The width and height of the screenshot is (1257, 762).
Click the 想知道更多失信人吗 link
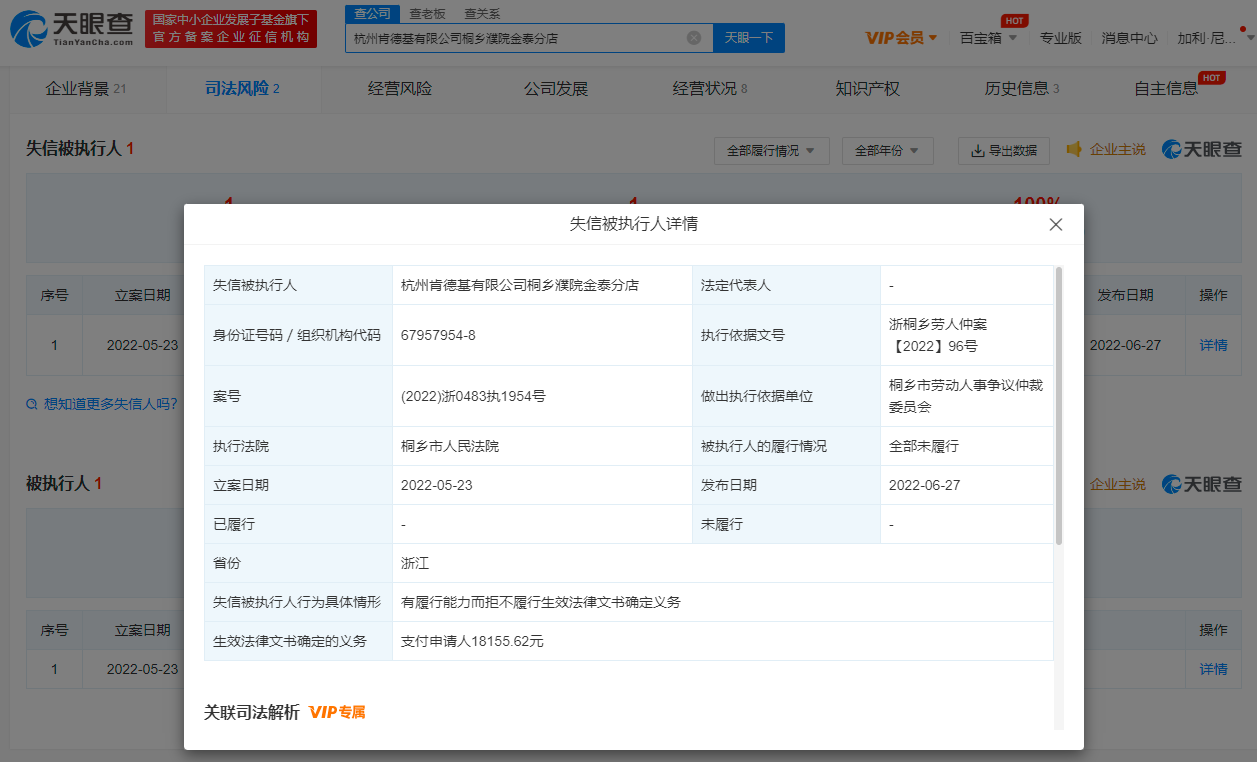click(x=111, y=404)
